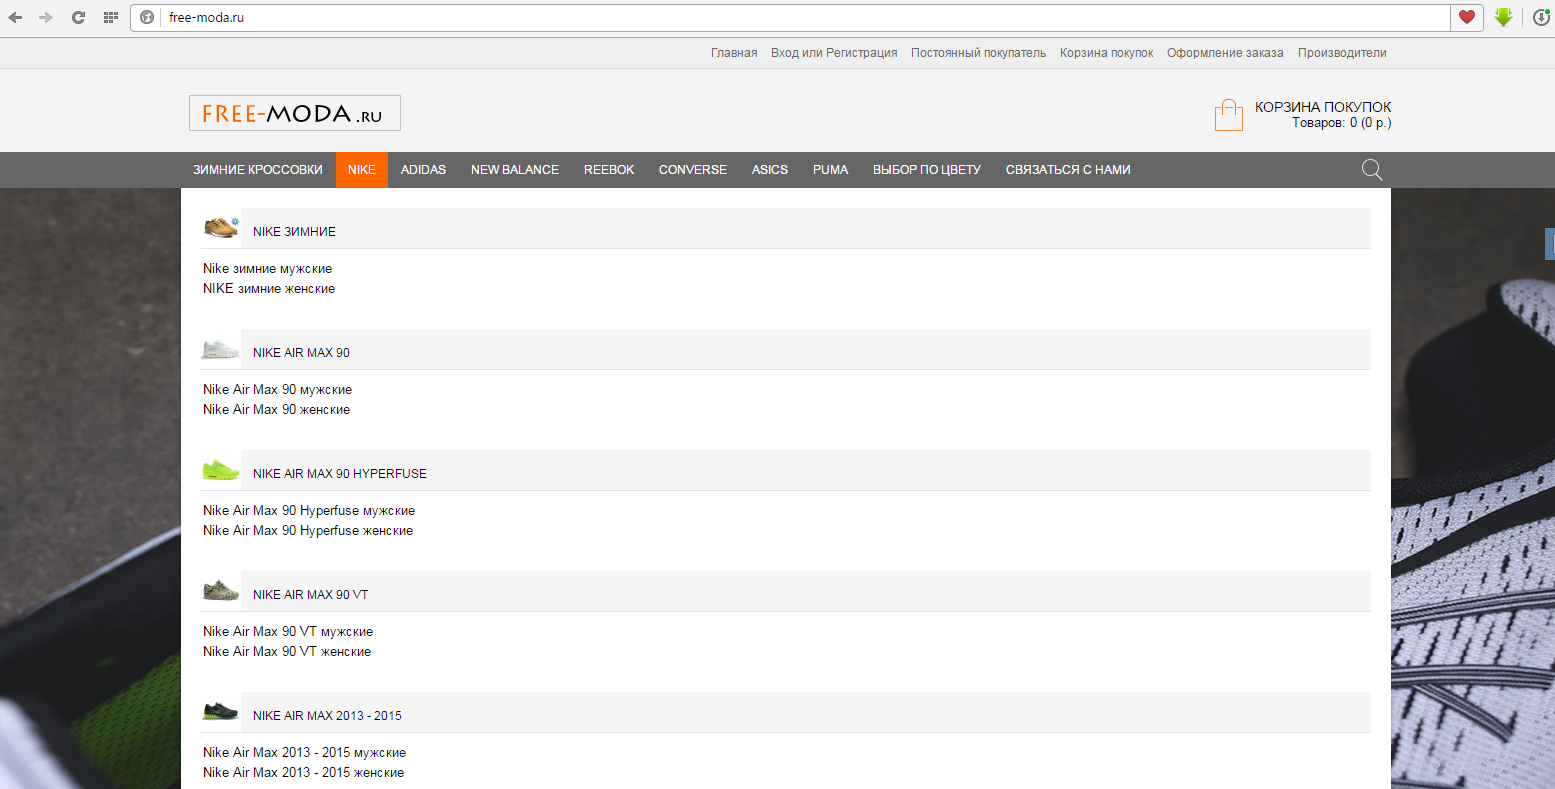This screenshot has height=789, width=1555.
Task: Open the site search magnifier icon
Action: [1372, 170]
